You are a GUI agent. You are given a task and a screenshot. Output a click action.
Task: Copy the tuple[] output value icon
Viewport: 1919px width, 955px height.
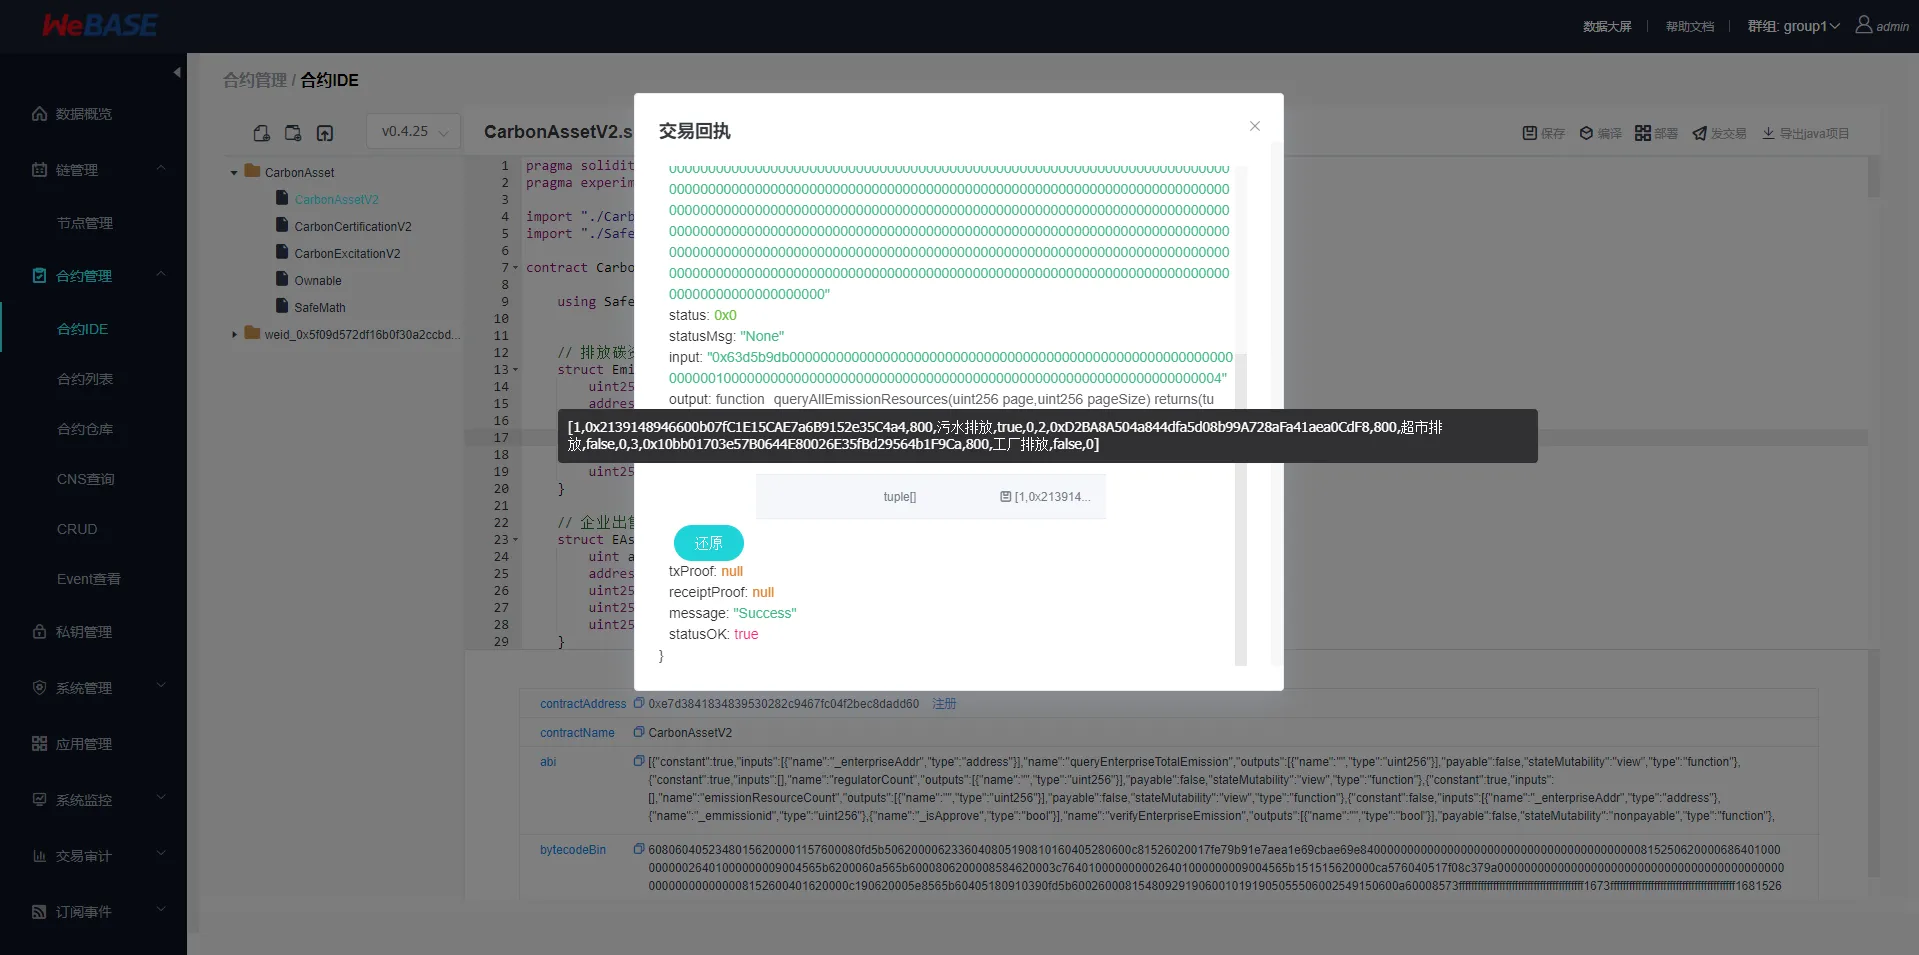point(1005,497)
